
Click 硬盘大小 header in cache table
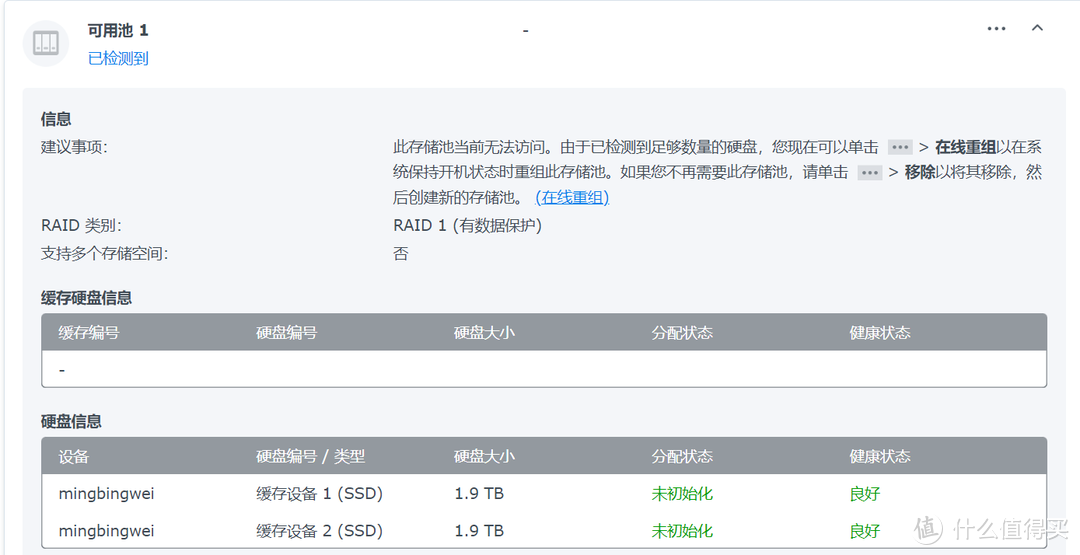484,333
